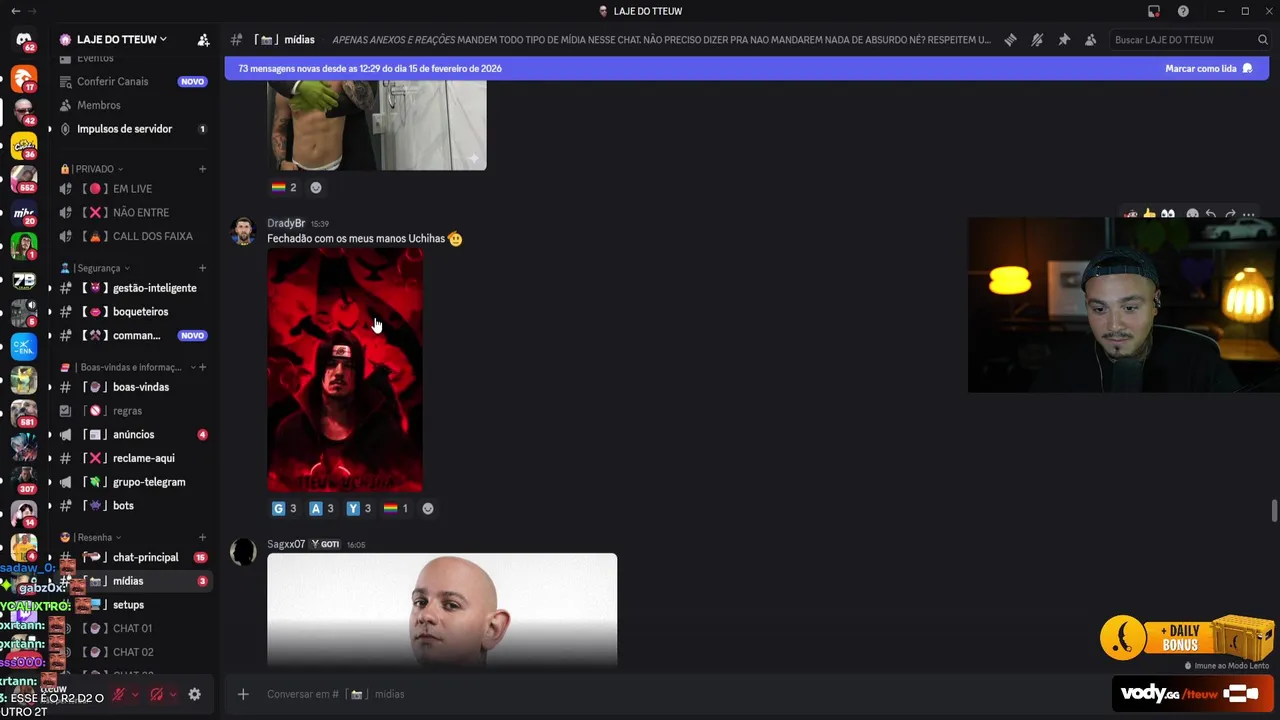Screen dimensions: 1280x720
Task: Collapse the Resenha category
Action: pyautogui.click(x=91, y=537)
